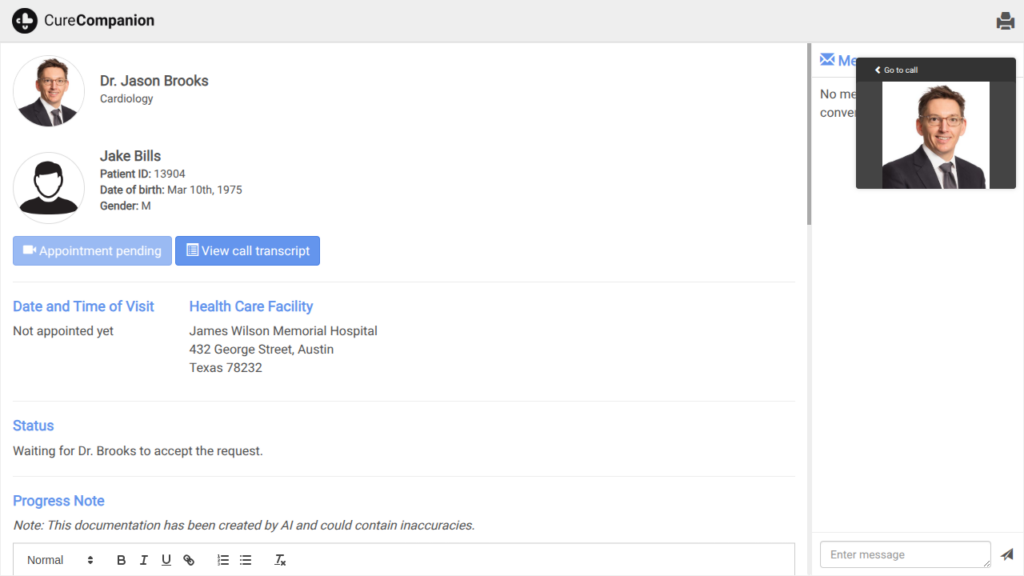The width and height of the screenshot is (1024, 576).
Task: Click the print icon in the header
Action: pyautogui.click(x=1005, y=21)
